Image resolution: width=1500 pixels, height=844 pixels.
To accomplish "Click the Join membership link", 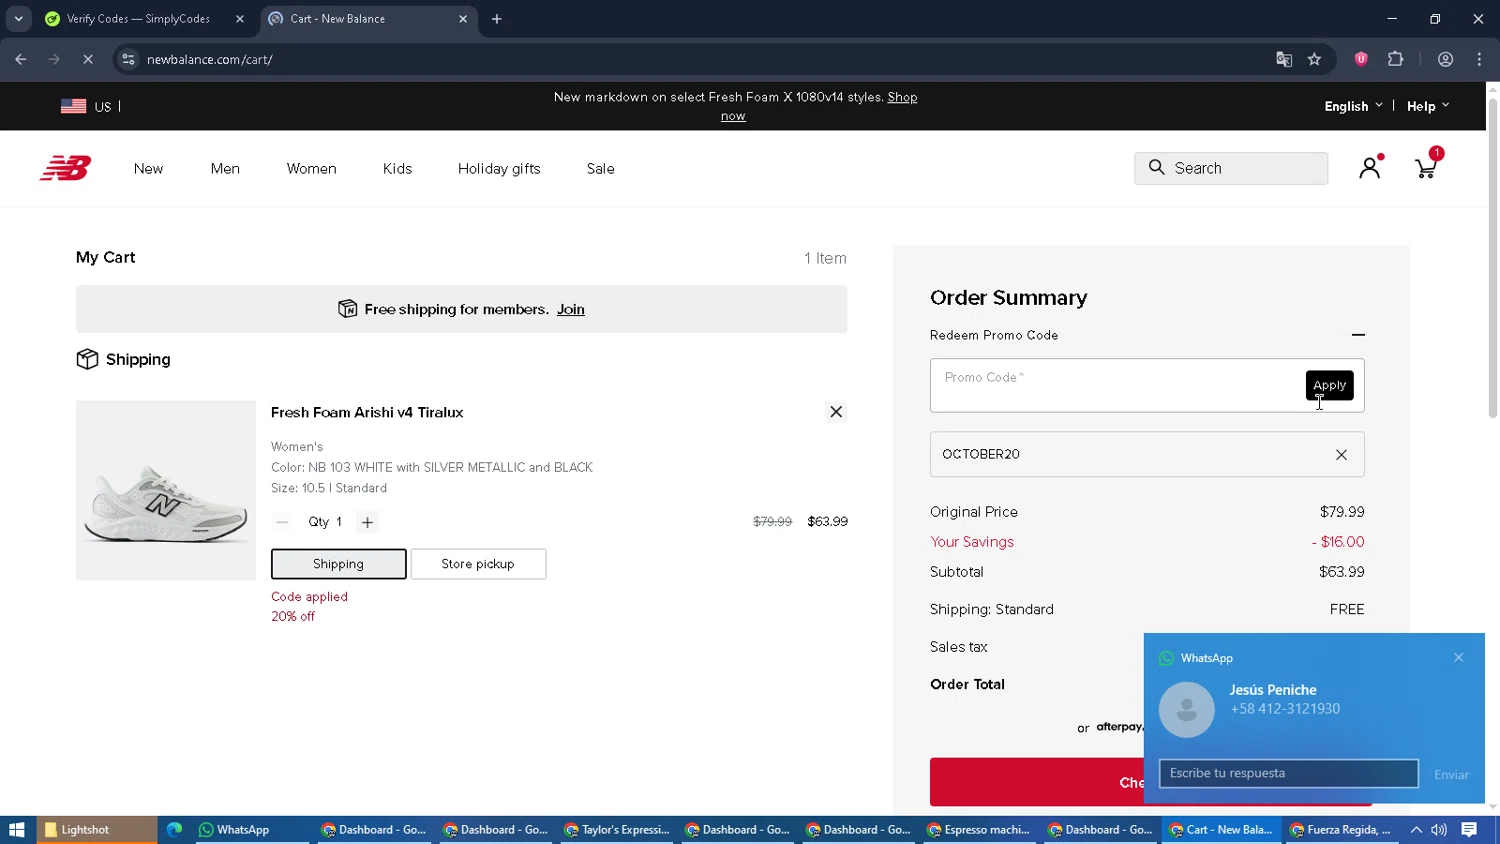I will tap(570, 310).
